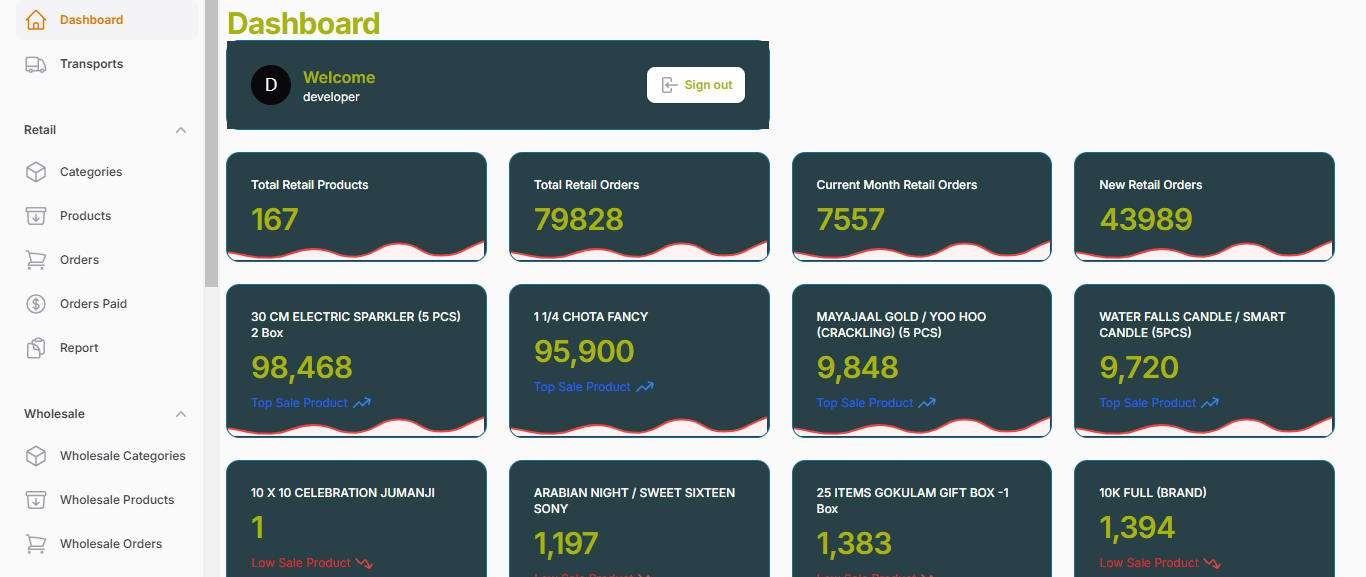Screen dimensions: 1366x577
Task: Click the Wholesale Categories cube icon
Action: coord(36,456)
